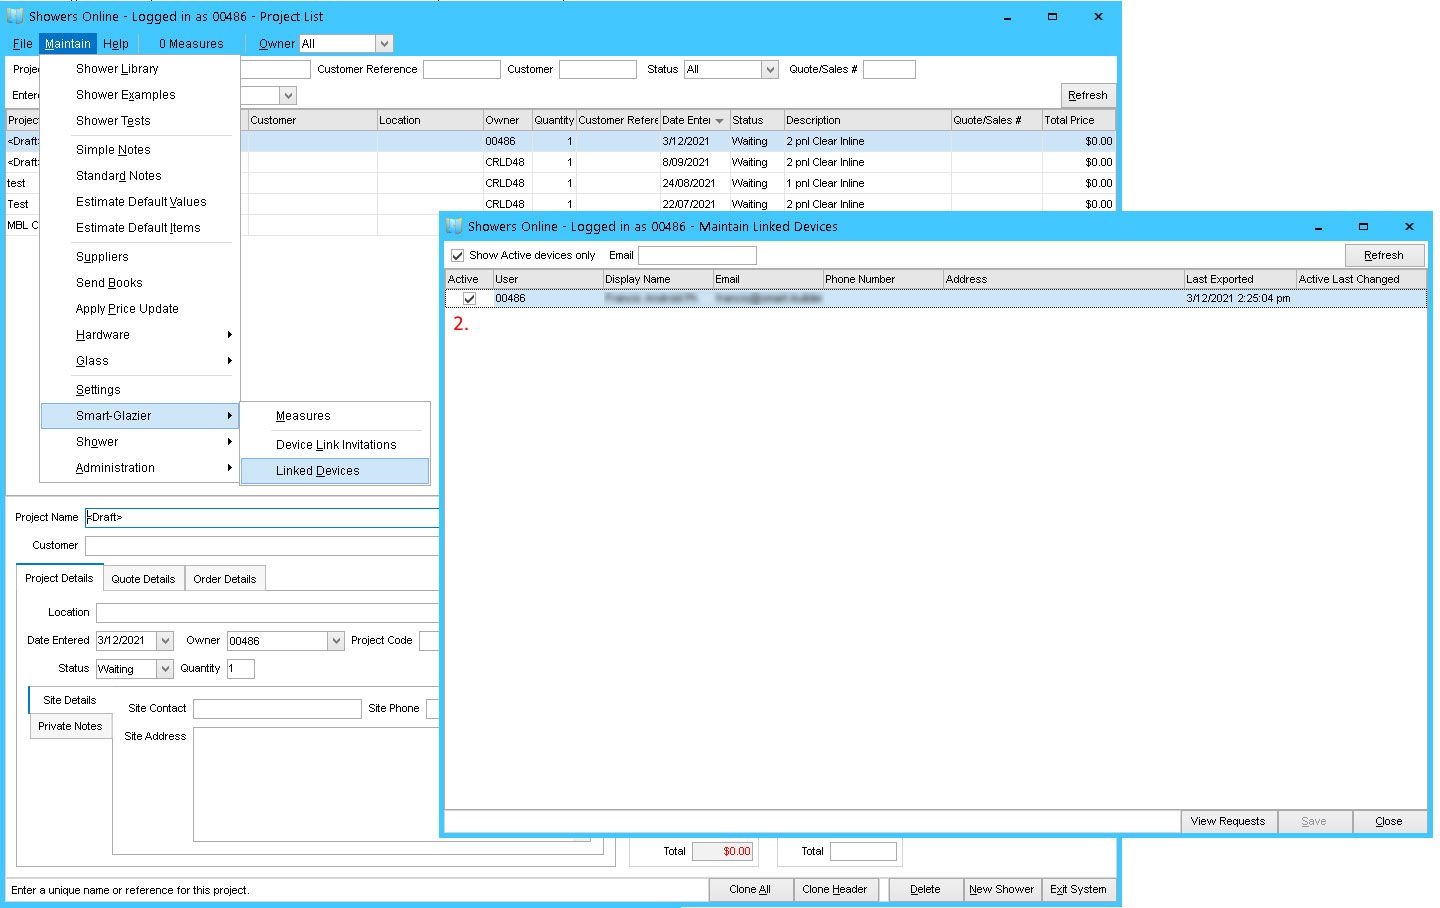Click the 0 Measures indicator
1440x908 pixels.
(x=191, y=44)
